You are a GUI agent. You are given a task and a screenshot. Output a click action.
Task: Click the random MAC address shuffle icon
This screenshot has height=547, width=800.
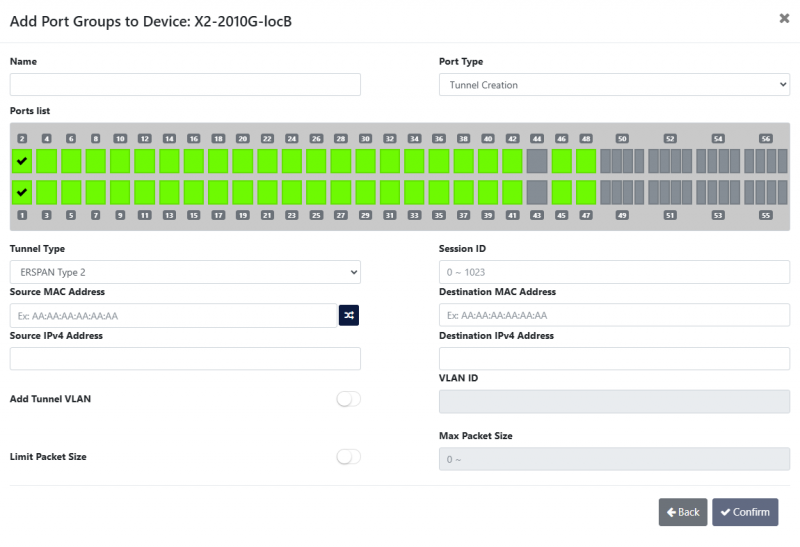(348, 315)
